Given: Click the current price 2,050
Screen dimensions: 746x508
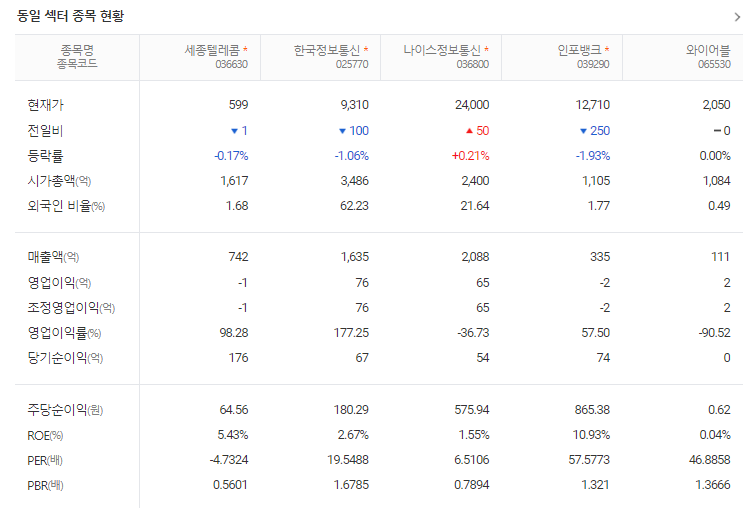Looking at the screenshot, I should (x=716, y=105).
